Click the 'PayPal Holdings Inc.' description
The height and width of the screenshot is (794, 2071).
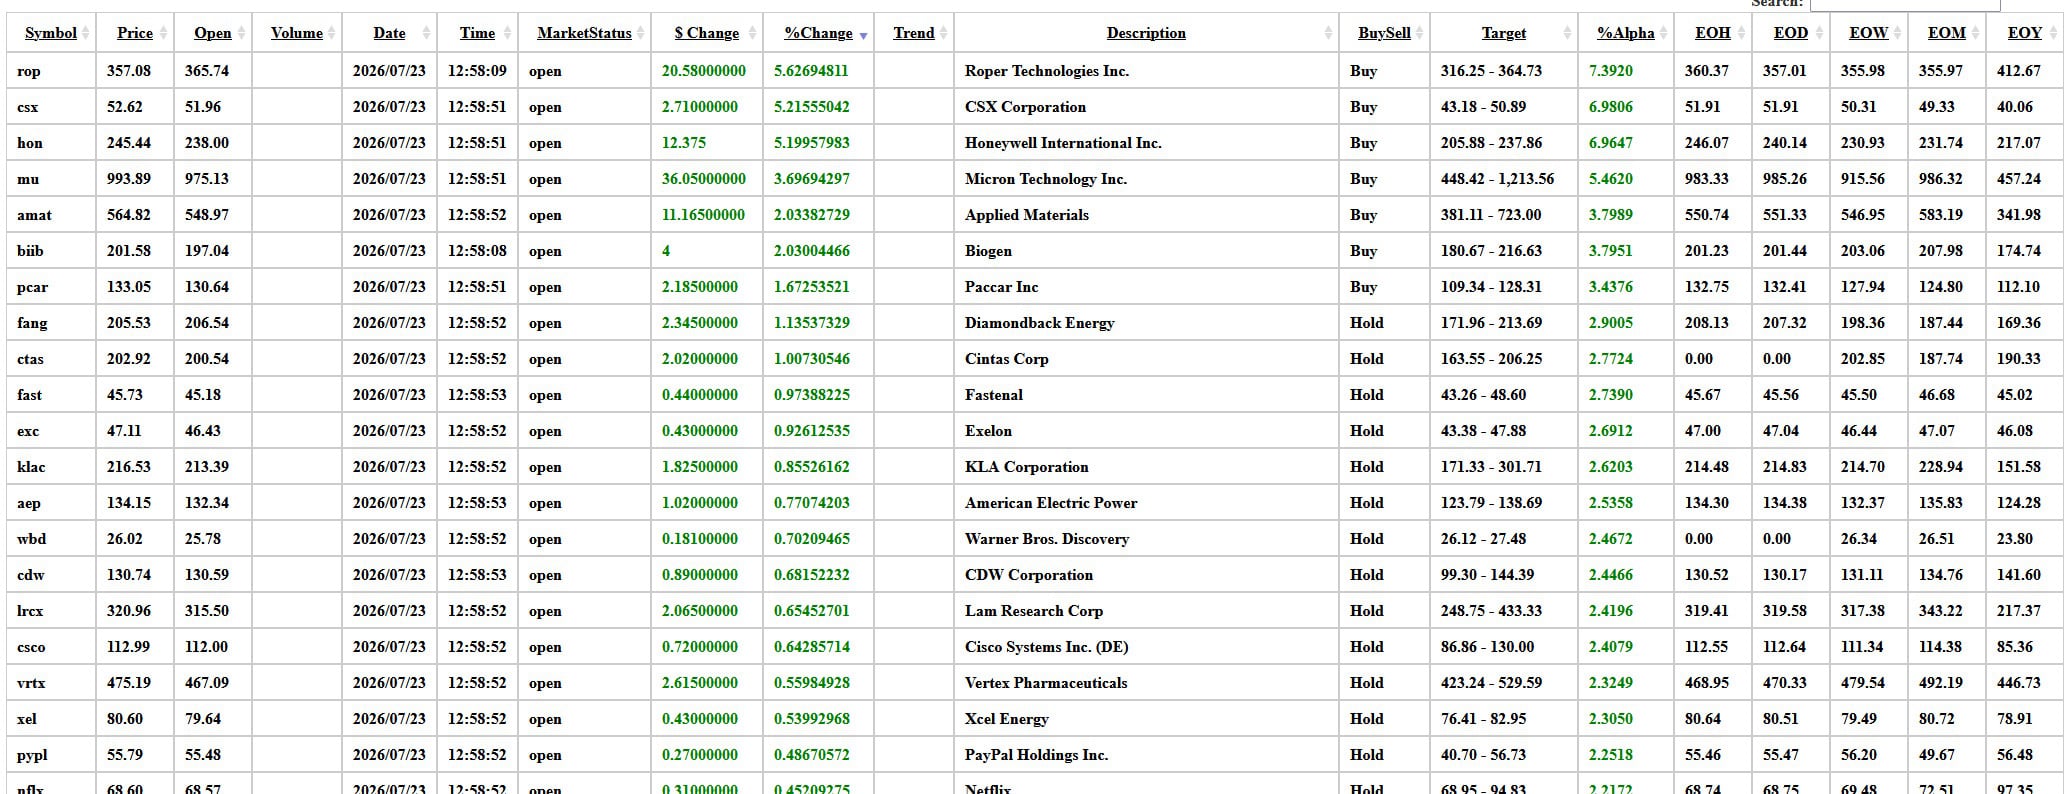pos(1036,755)
